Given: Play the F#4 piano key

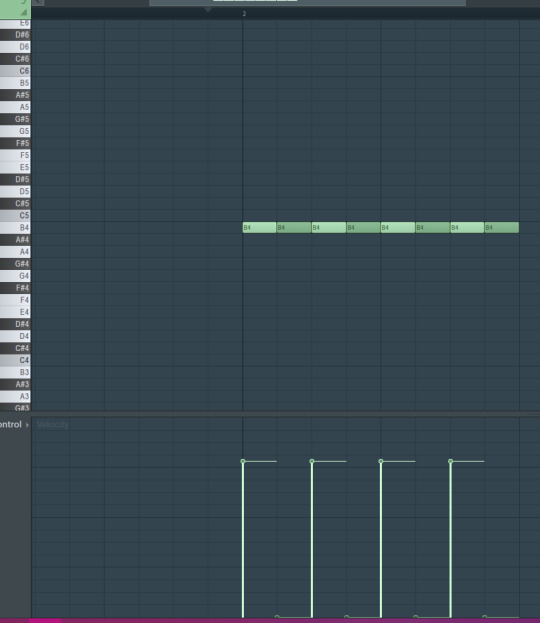Looking at the screenshot, I should pyautogui.click(x=15, y=288).
